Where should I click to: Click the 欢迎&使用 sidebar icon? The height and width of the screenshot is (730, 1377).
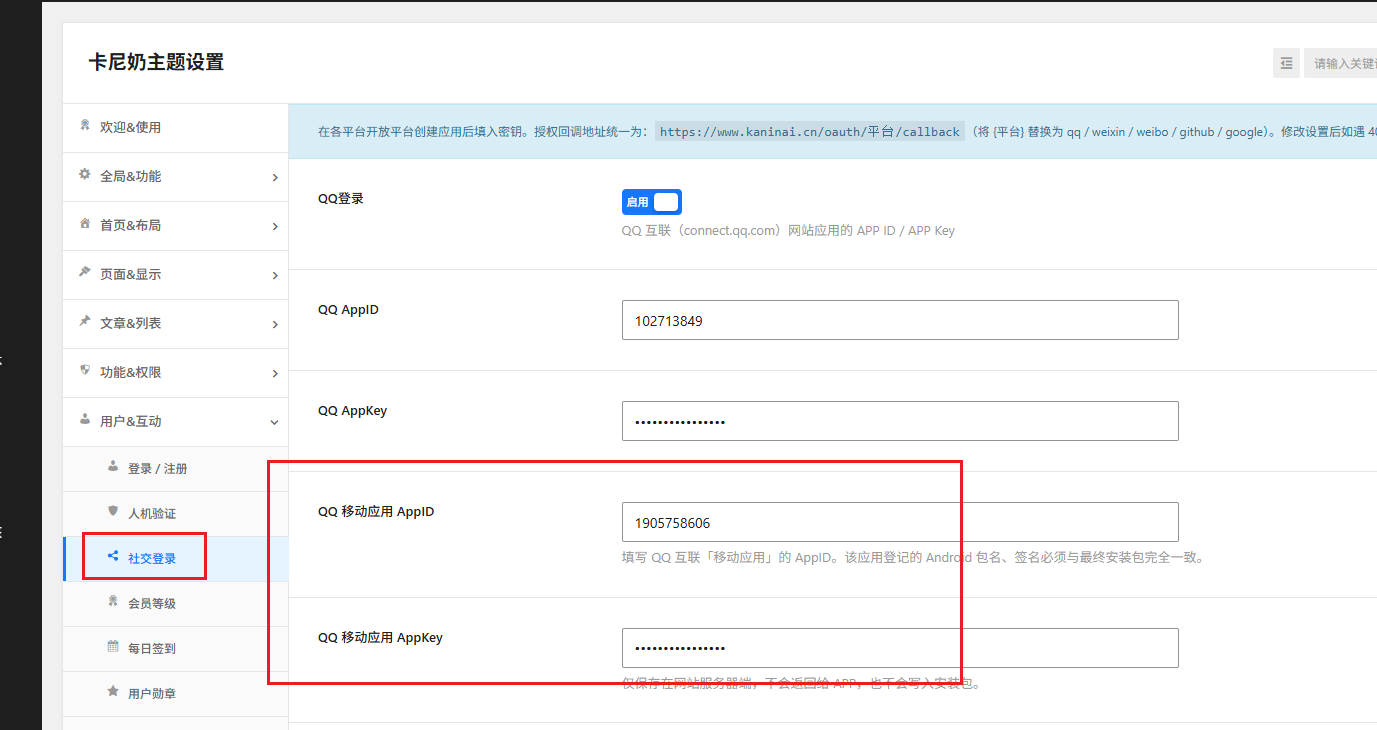coord(85,126)
